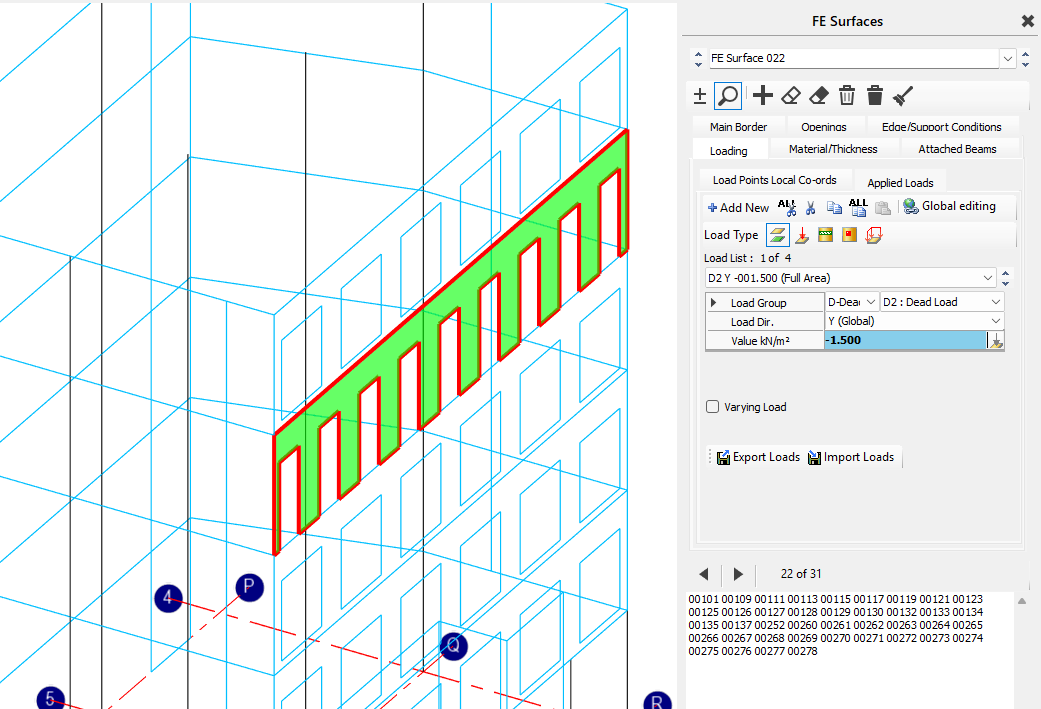Click the outlined trash bin icon

pos(847,96)
